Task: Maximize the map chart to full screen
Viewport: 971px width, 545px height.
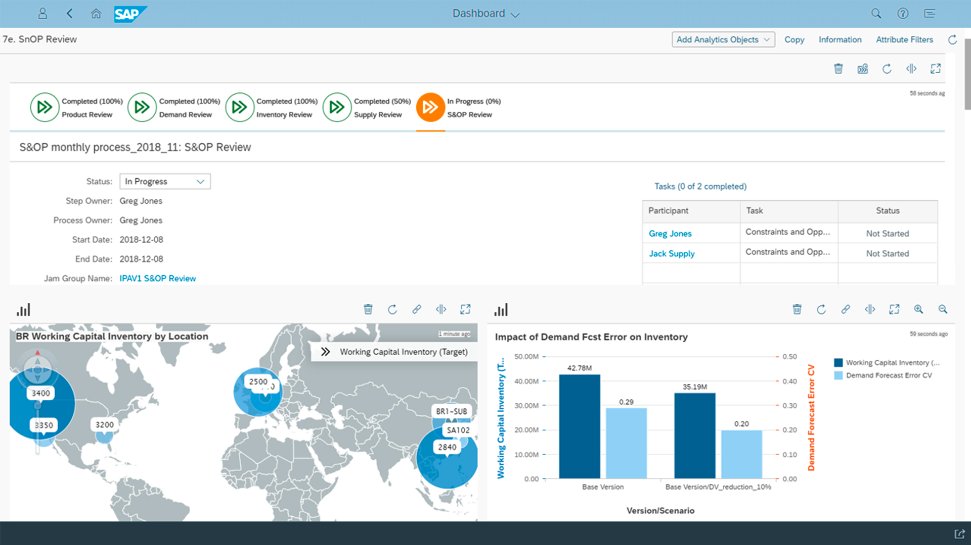Action: 465,309
